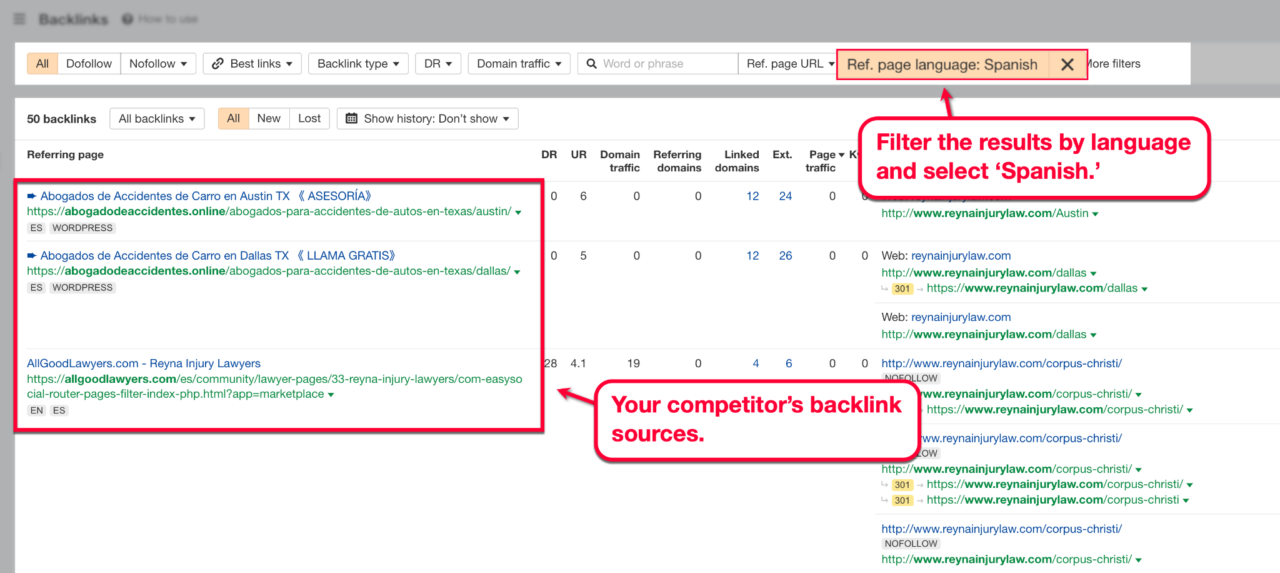The height and width of the screenshot is (573, 1280).
Task: Open AllGoodLawyers.com Reyna Injury Lawyers link
Action: tap(143, 363)
